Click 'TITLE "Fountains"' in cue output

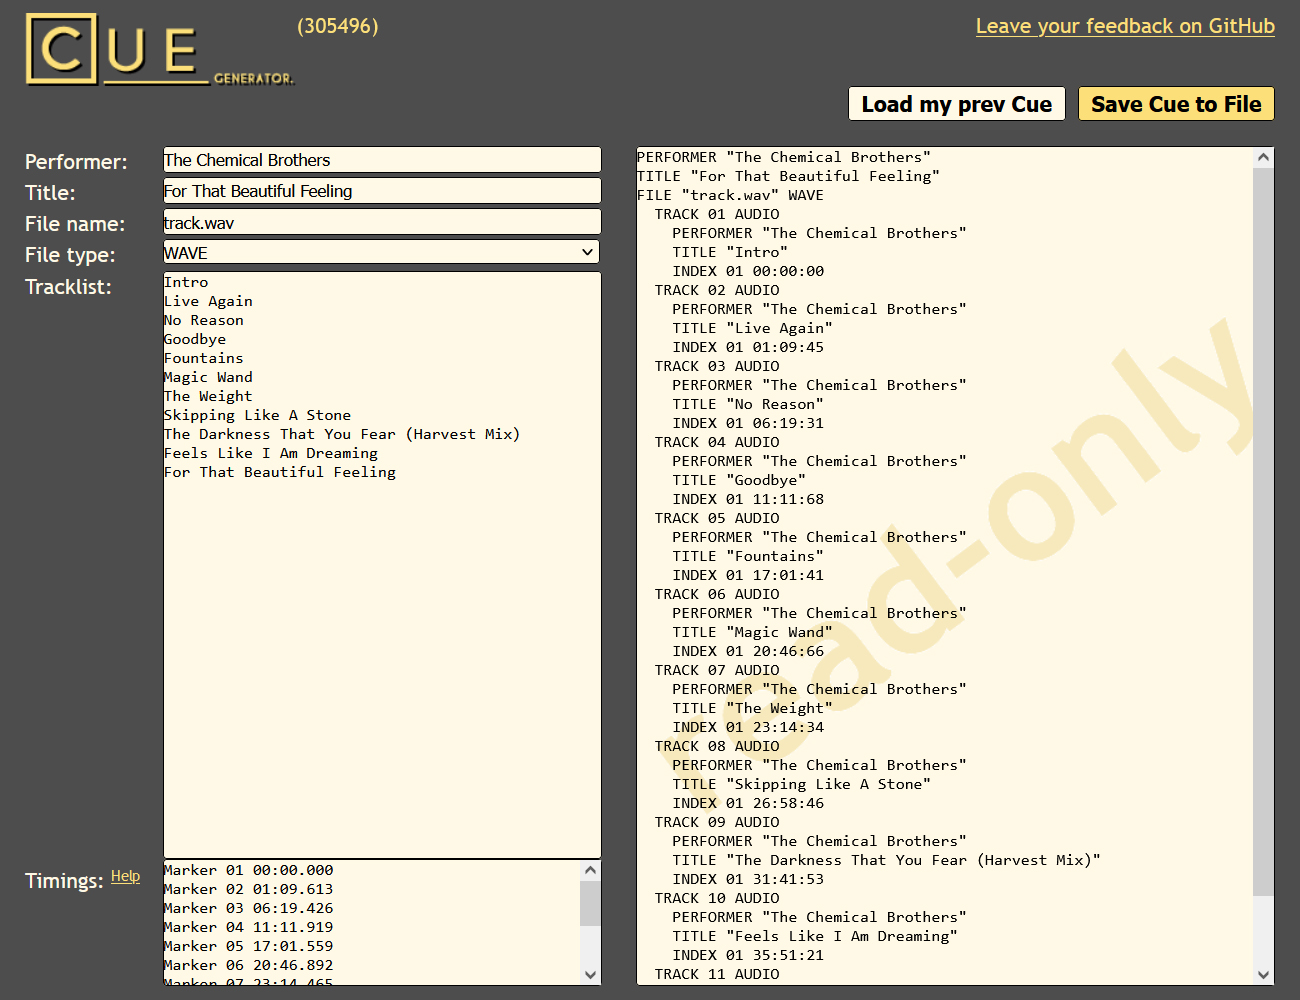click(748, 556)
